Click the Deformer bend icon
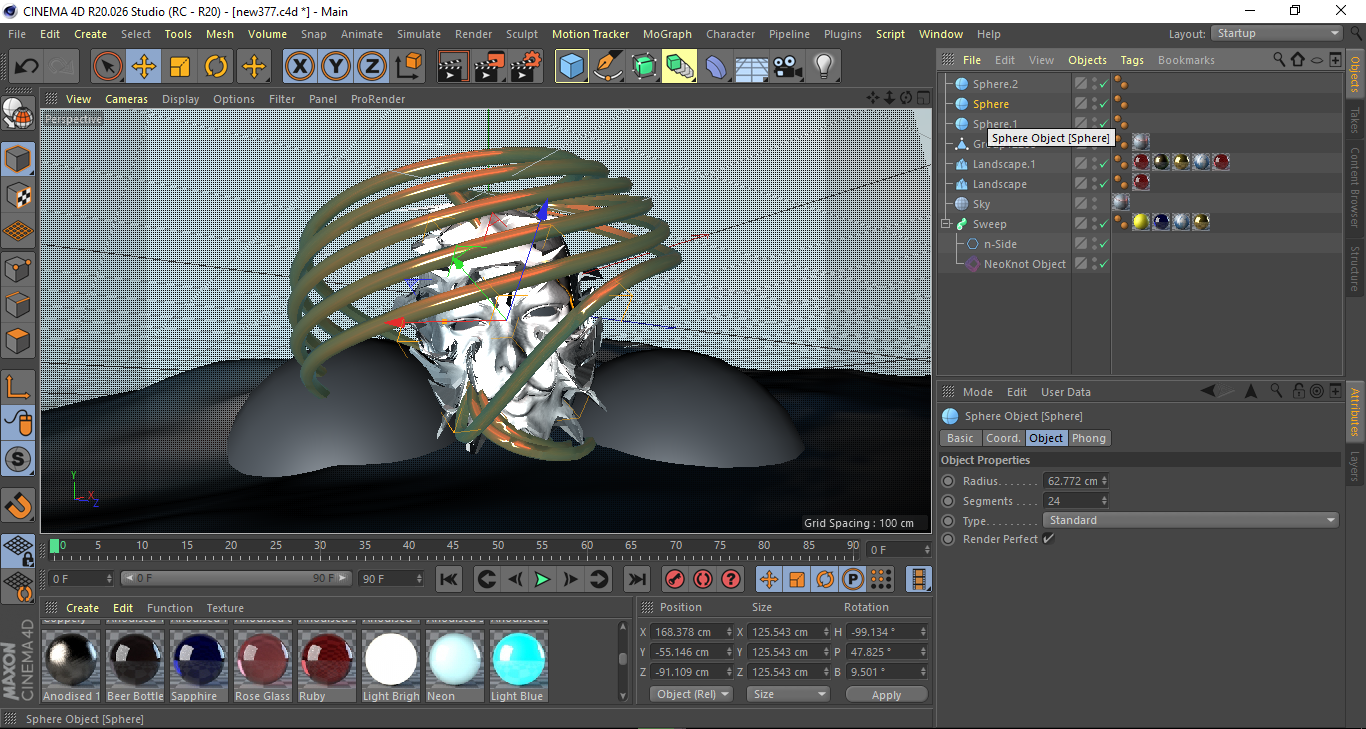The height and width of the screenshot is (729, 1366). pyautogui.click(x=716, y=67)
